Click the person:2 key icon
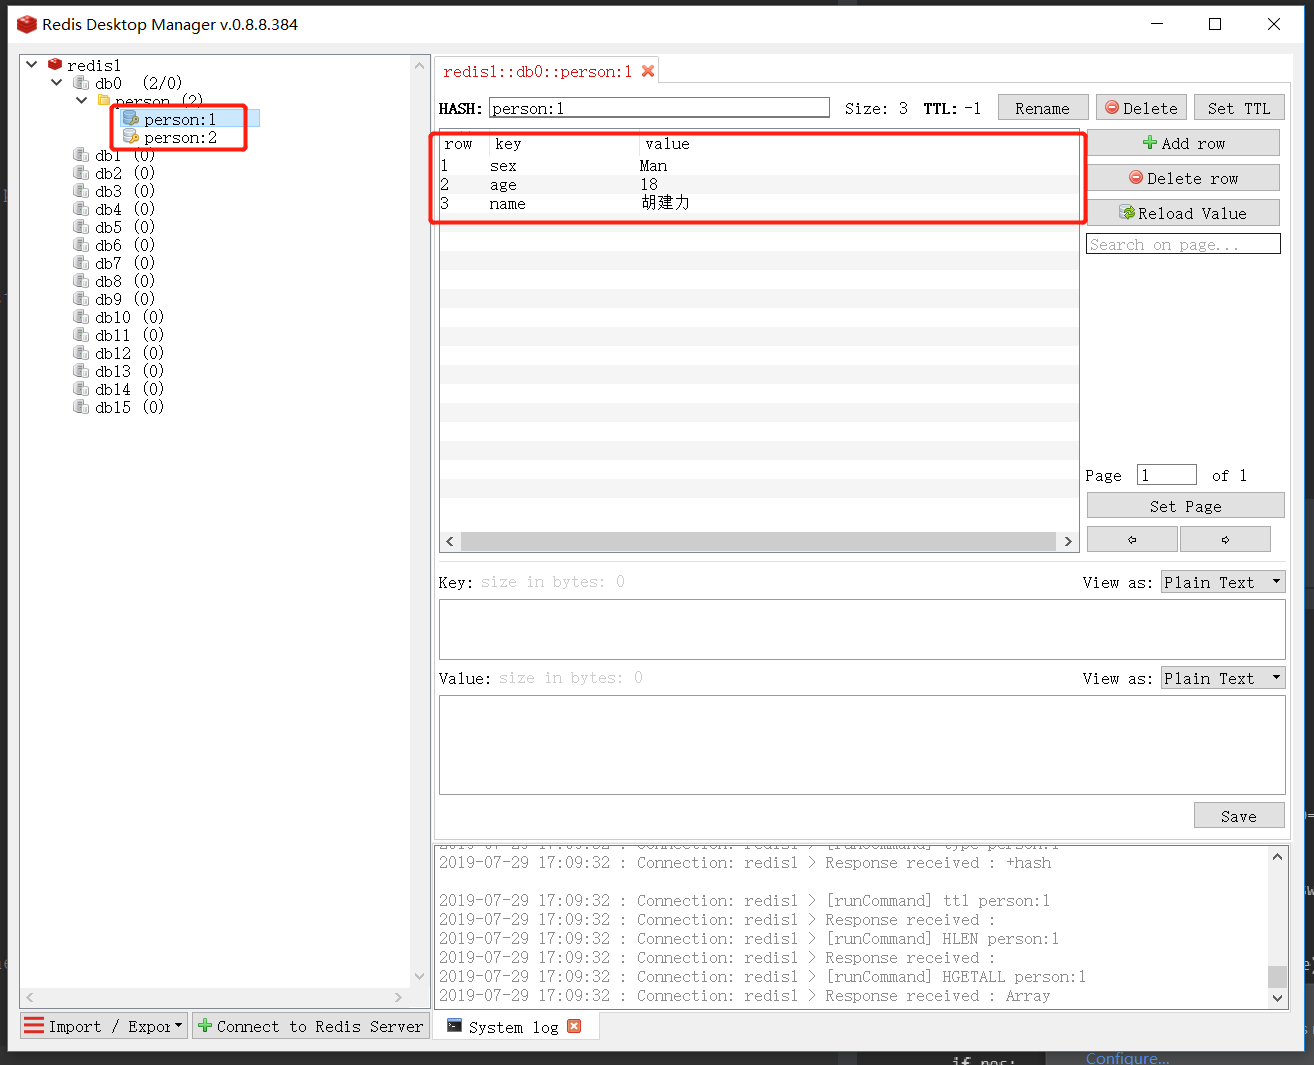 point(130,137)
